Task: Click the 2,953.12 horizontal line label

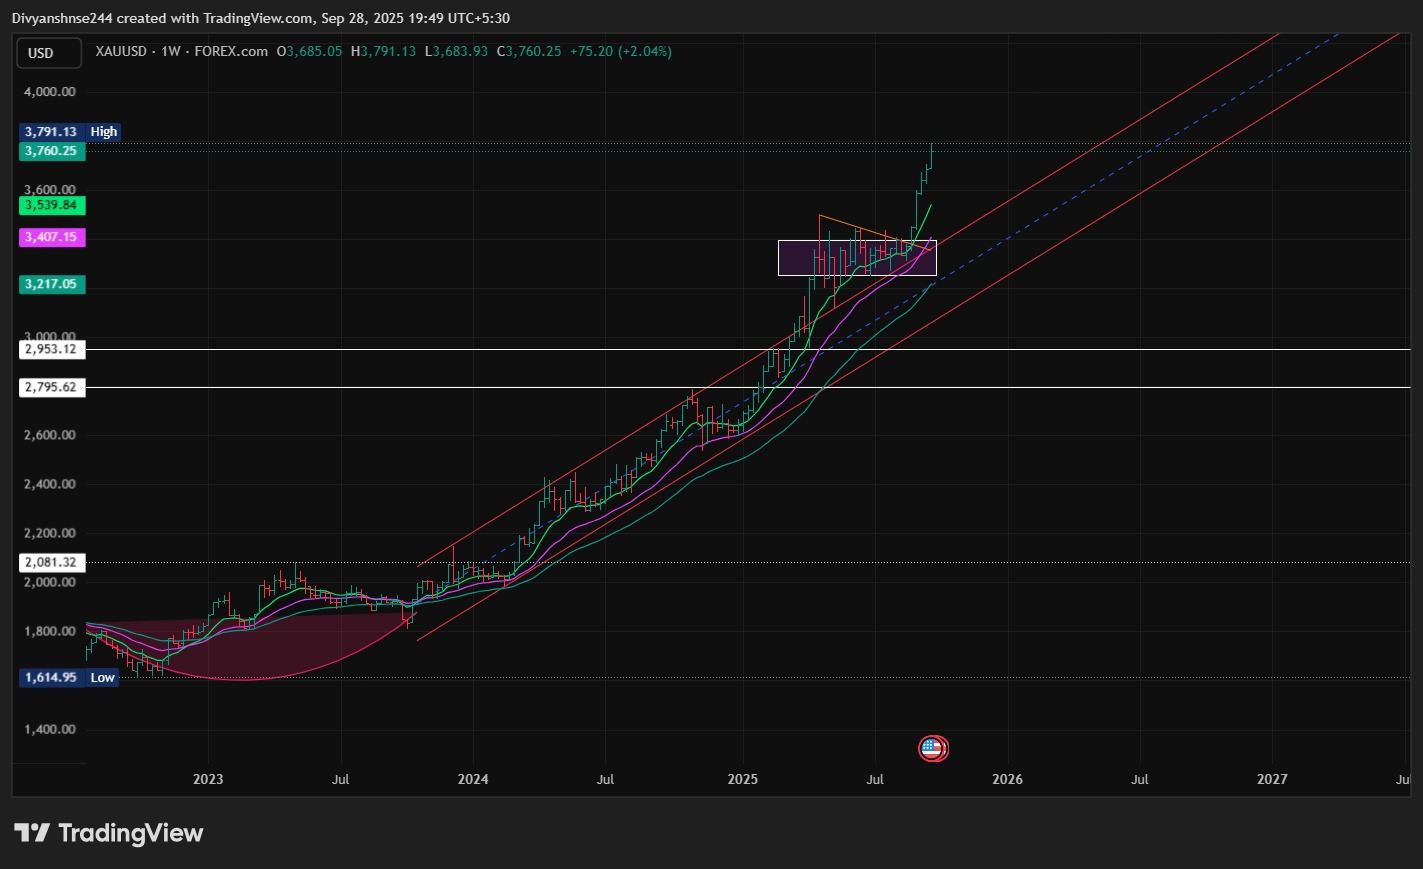Action: (52, 349)
